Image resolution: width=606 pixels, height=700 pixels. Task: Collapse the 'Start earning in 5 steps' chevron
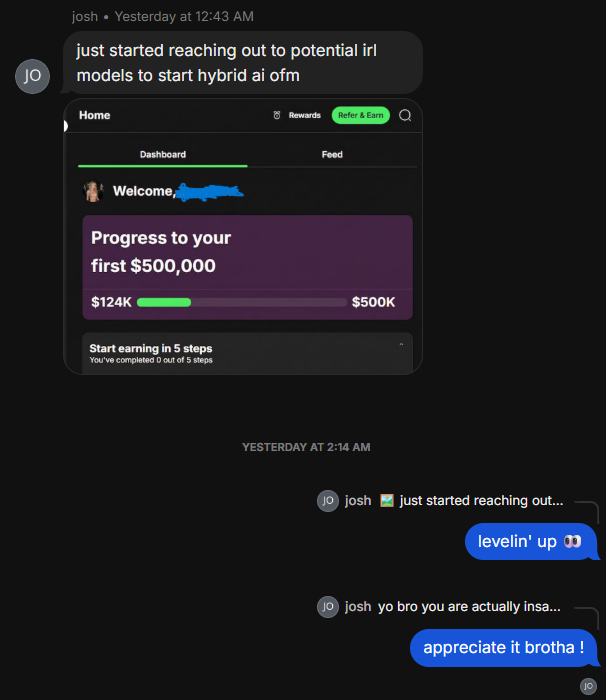point(401,345)
